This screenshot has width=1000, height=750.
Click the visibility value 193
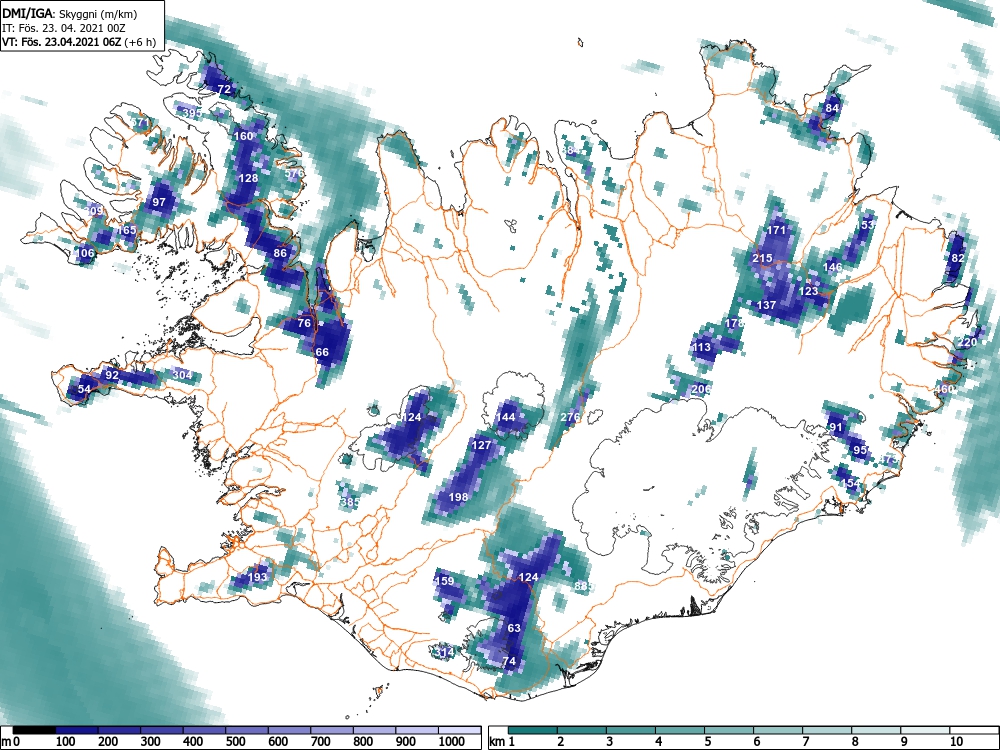pos(257,577)
